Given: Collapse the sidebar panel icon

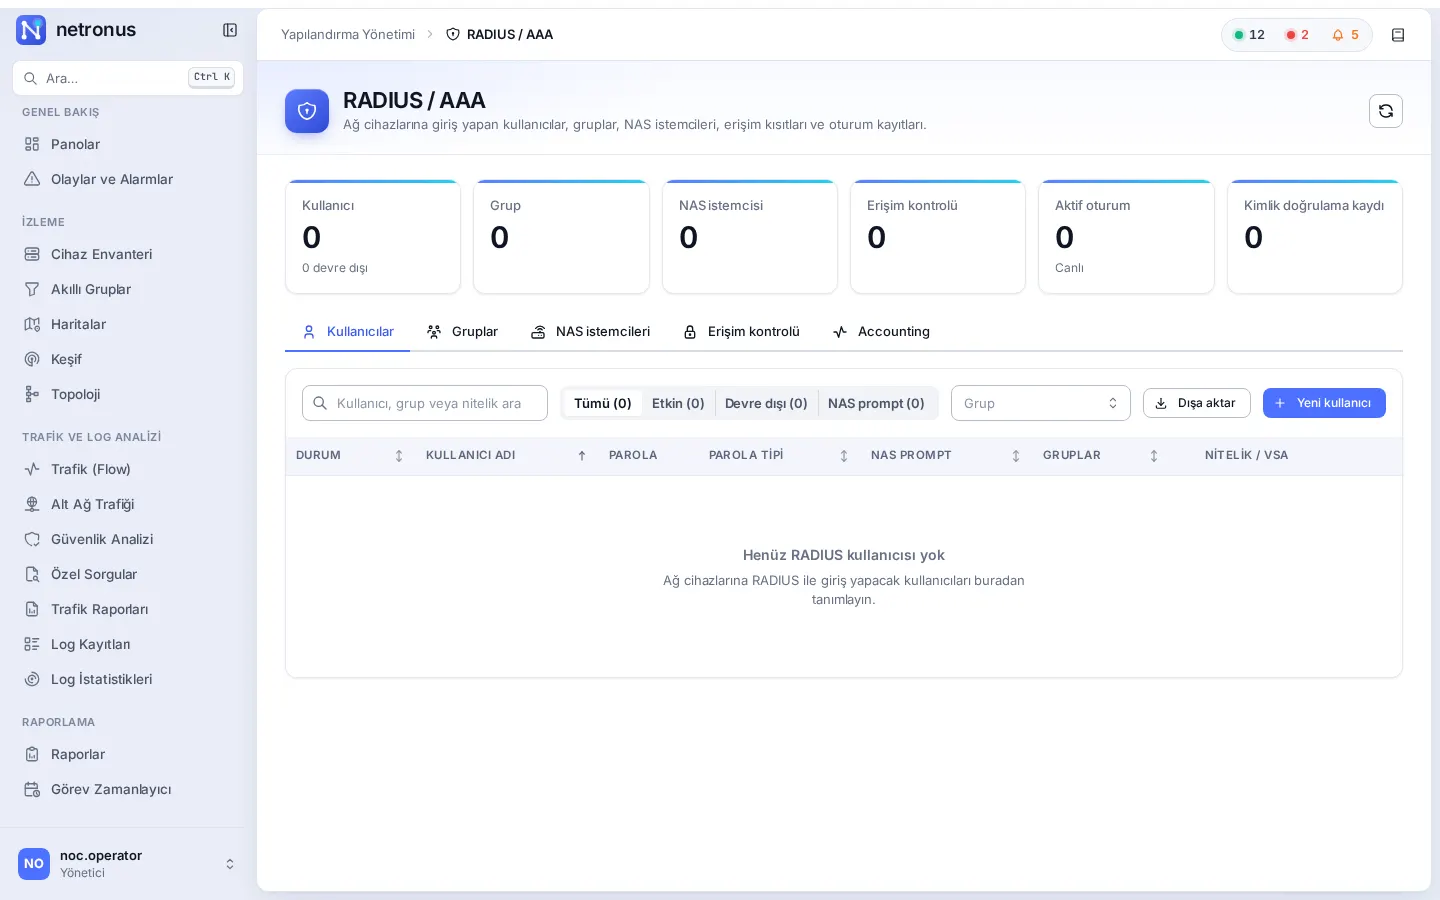Looking at the screenshot, I should click(x=230, y=30).
